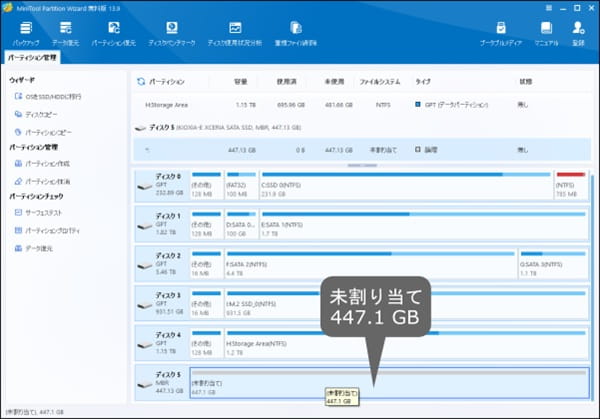Image resolution: width=600 pixels, height=419 pixels.
Task: Click the disk map vertical scrollbar
Action: coord(592,287)
